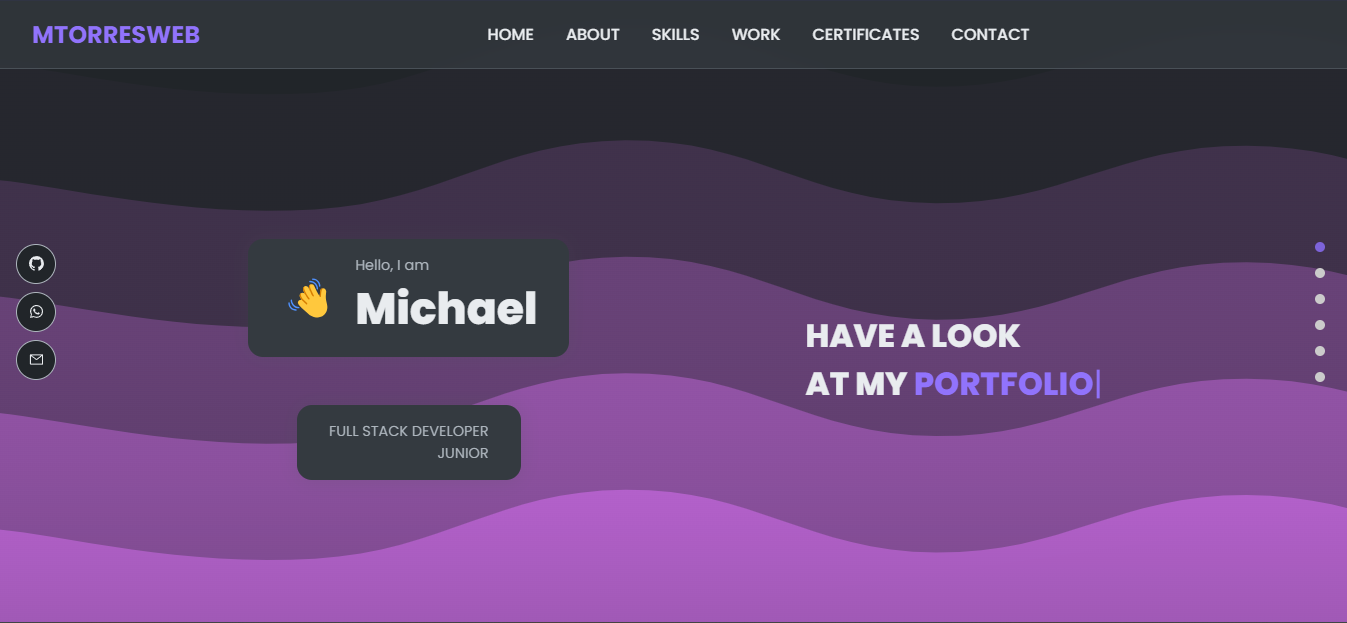Open the ABOUT menu item

pos(592,33)
